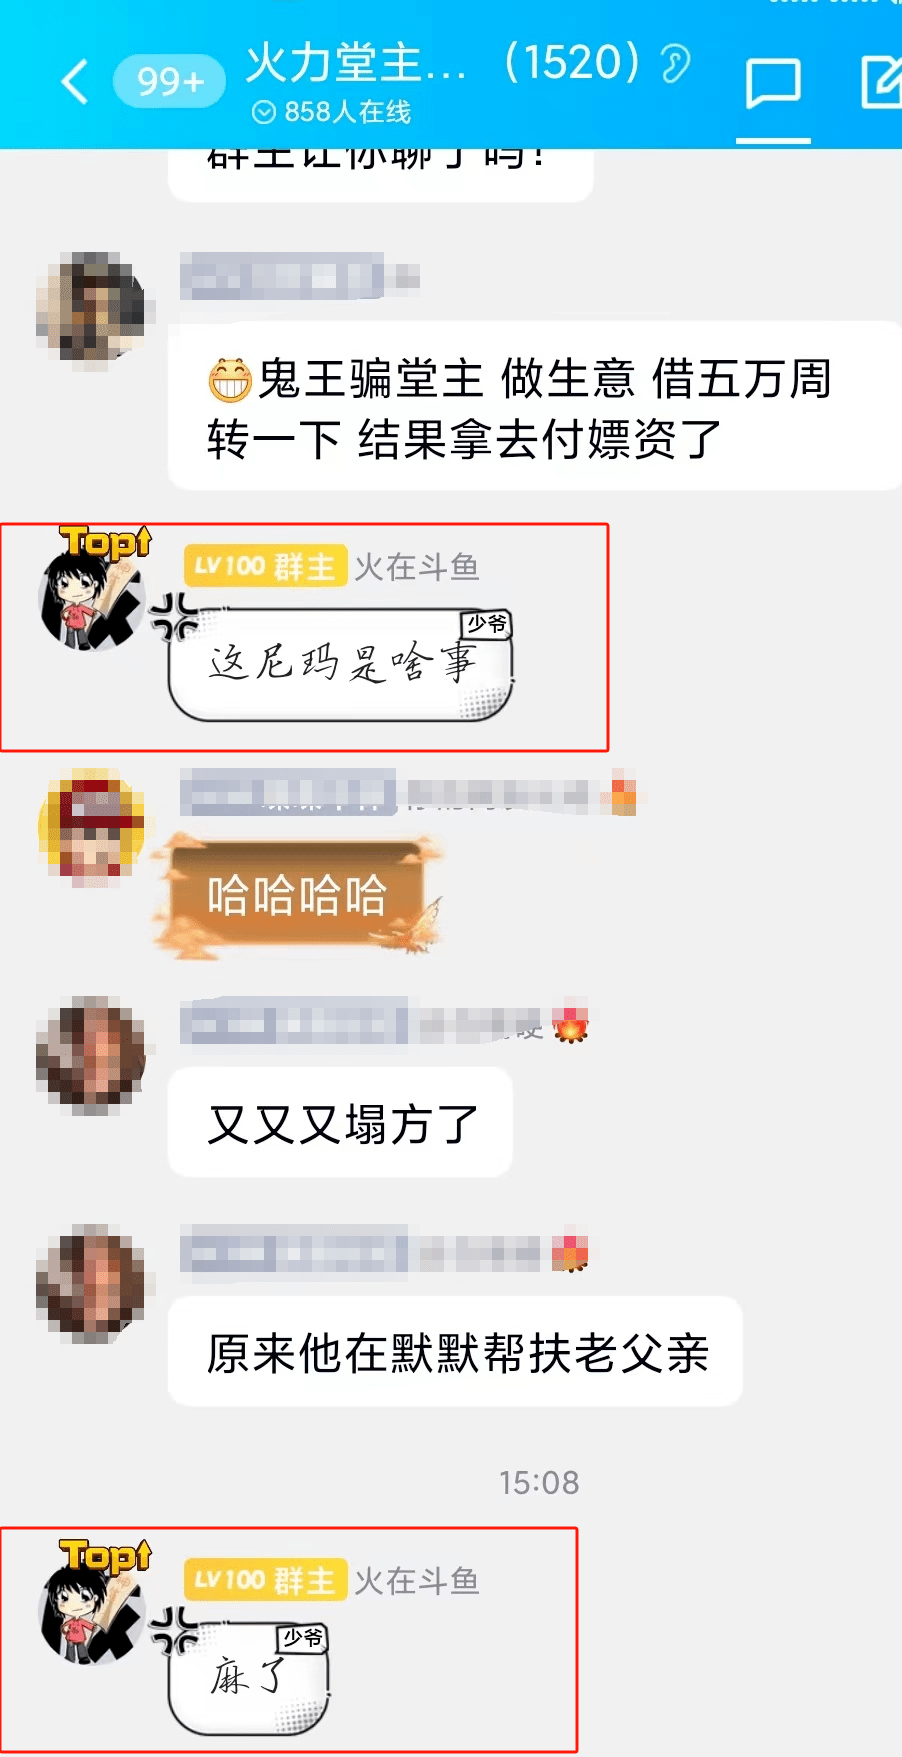Tap the LV100 群主 badge above 麻了

265,1581
